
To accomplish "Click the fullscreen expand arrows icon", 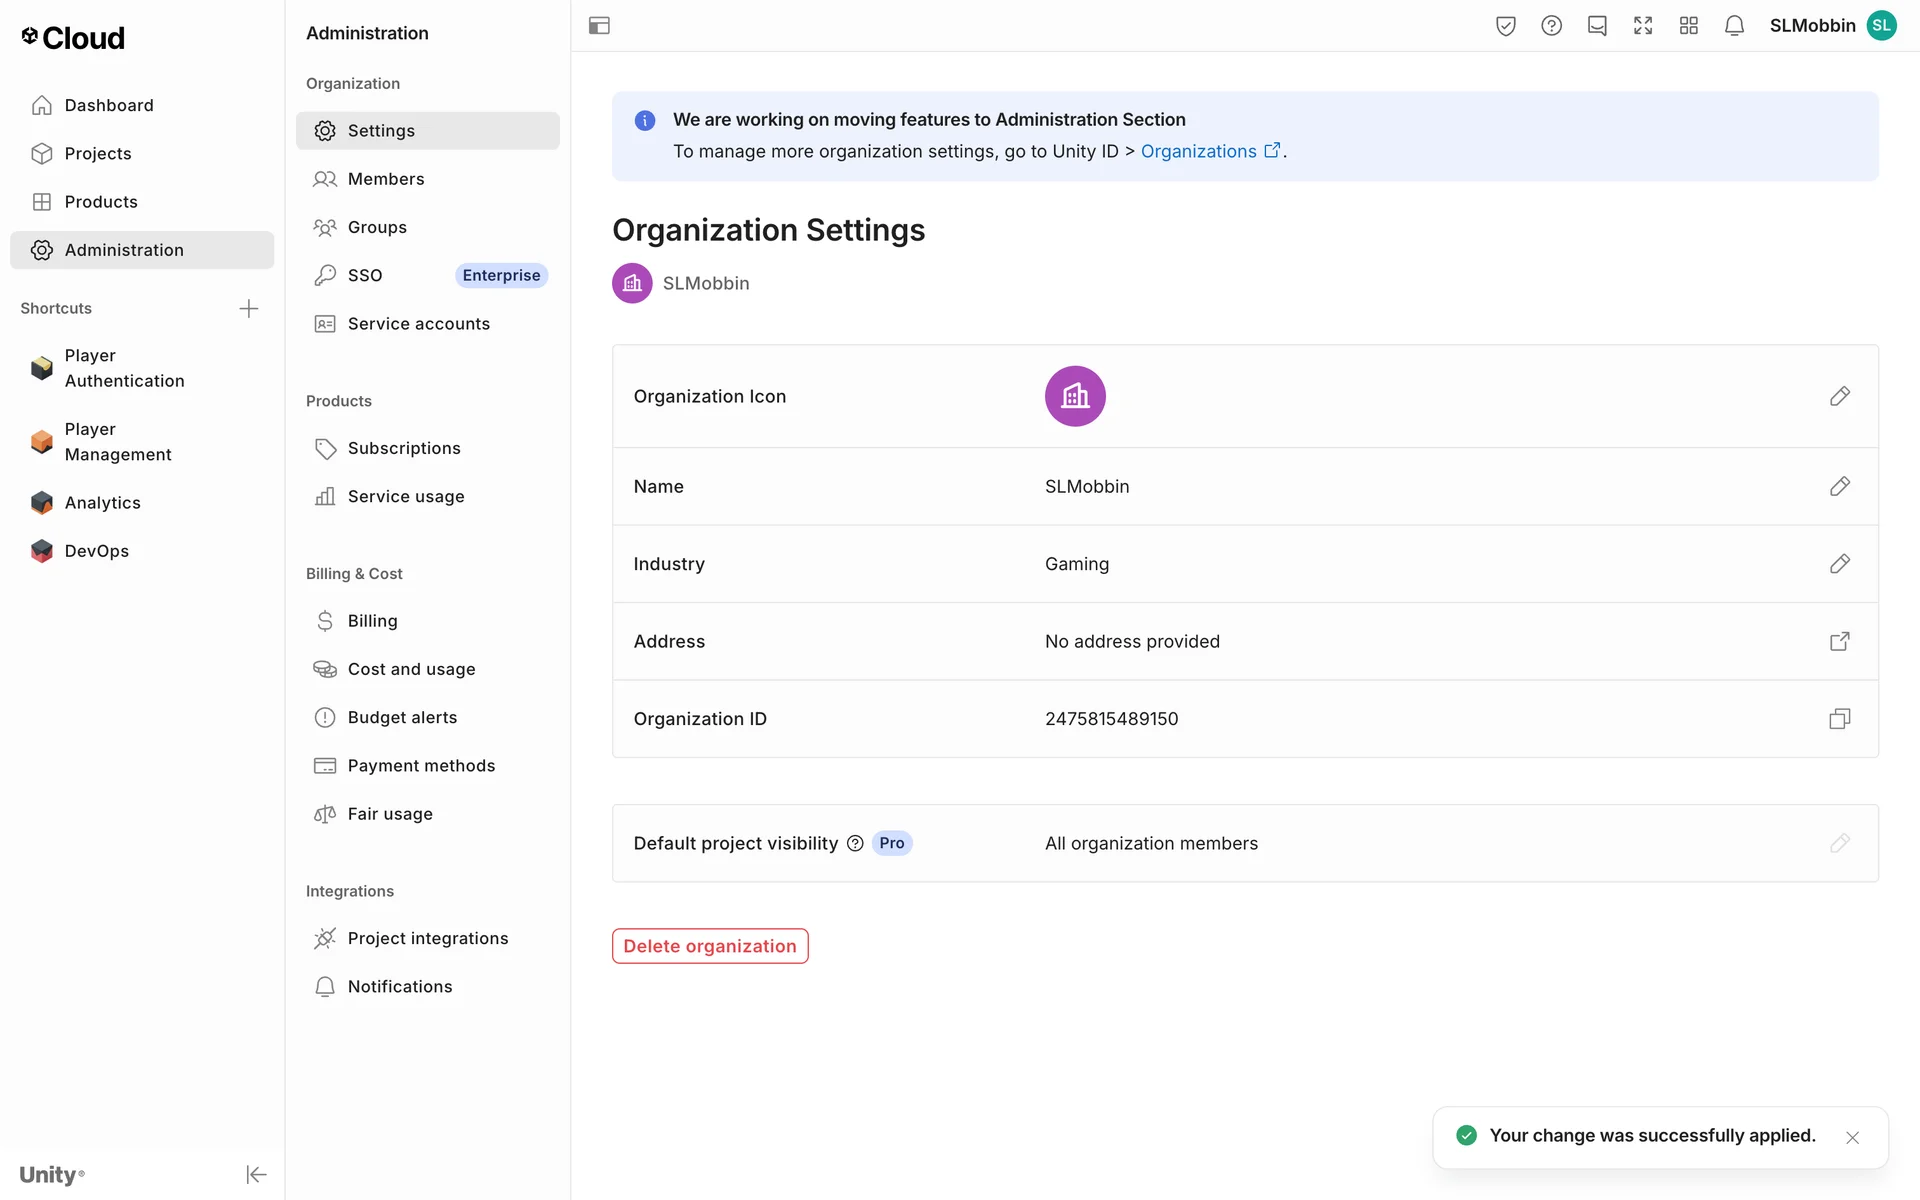I will (x=1643, y=26).
